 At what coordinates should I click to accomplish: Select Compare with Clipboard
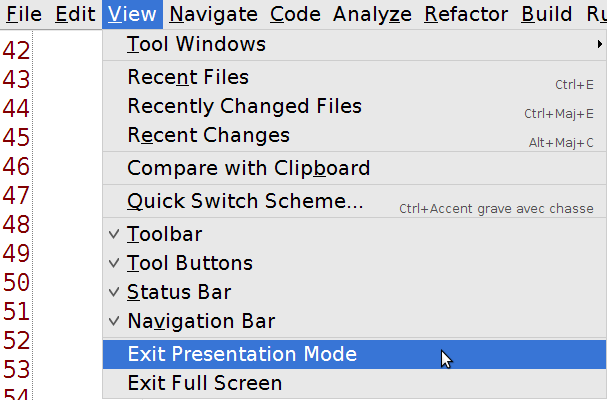pos(248,168)
